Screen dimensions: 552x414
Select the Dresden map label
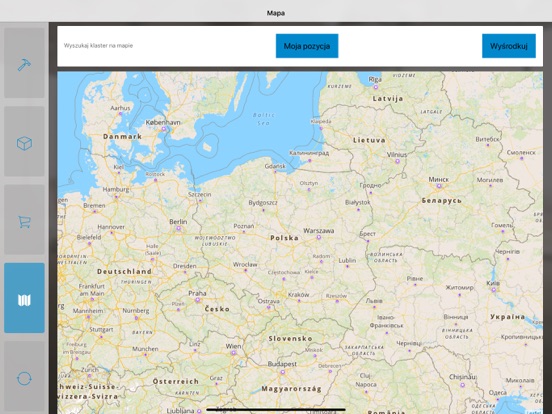[185, 266]
